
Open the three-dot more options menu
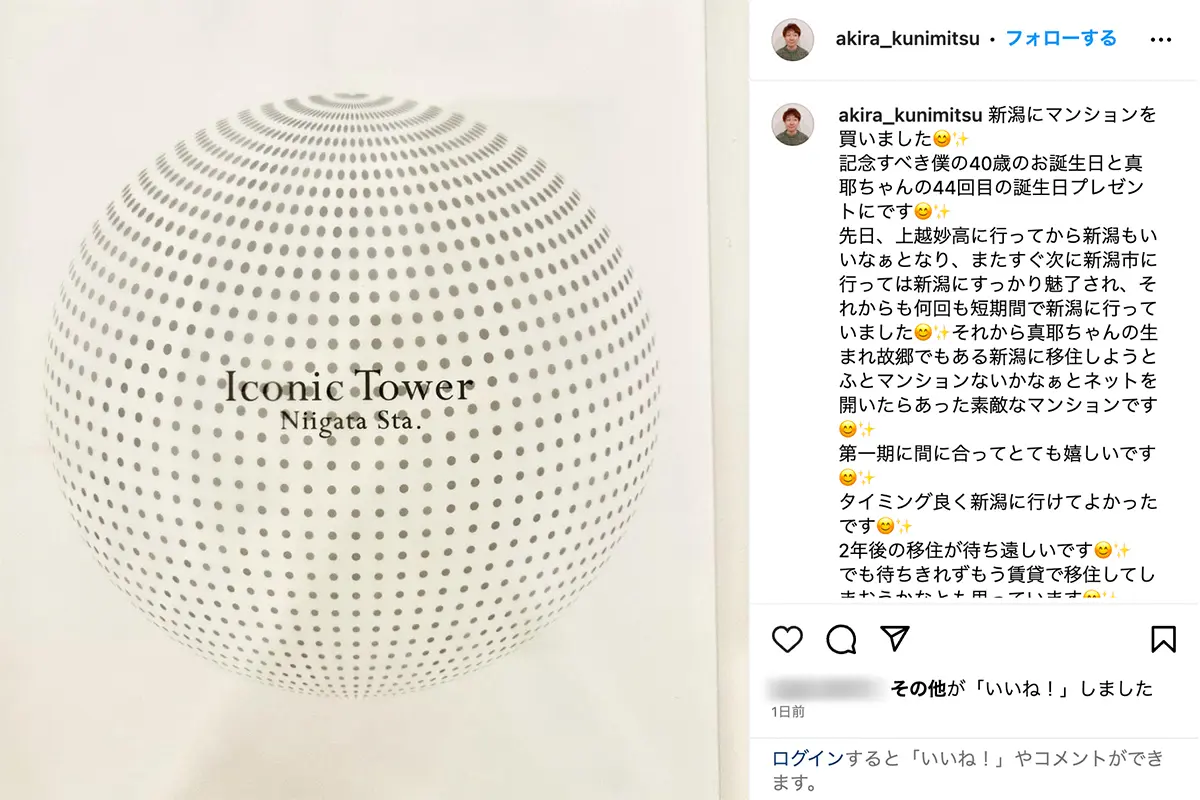[x=1160, y=40]
